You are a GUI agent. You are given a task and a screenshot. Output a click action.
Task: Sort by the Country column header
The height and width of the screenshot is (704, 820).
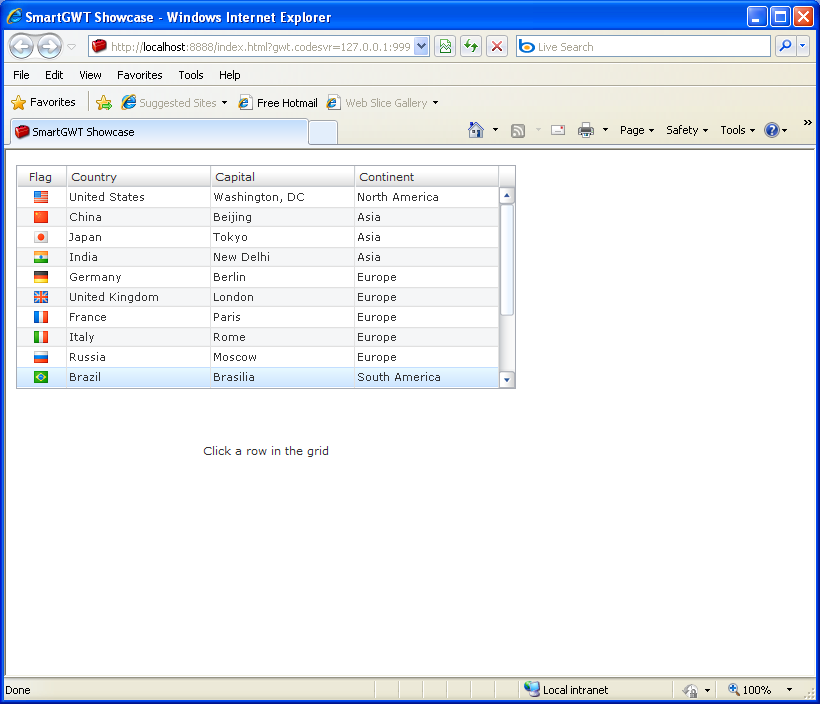point(139,177)
